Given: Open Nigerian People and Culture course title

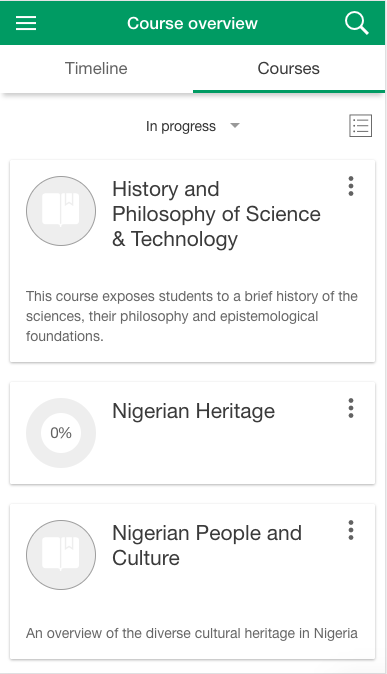Looking at the screenshot, I should coord(207,545).
